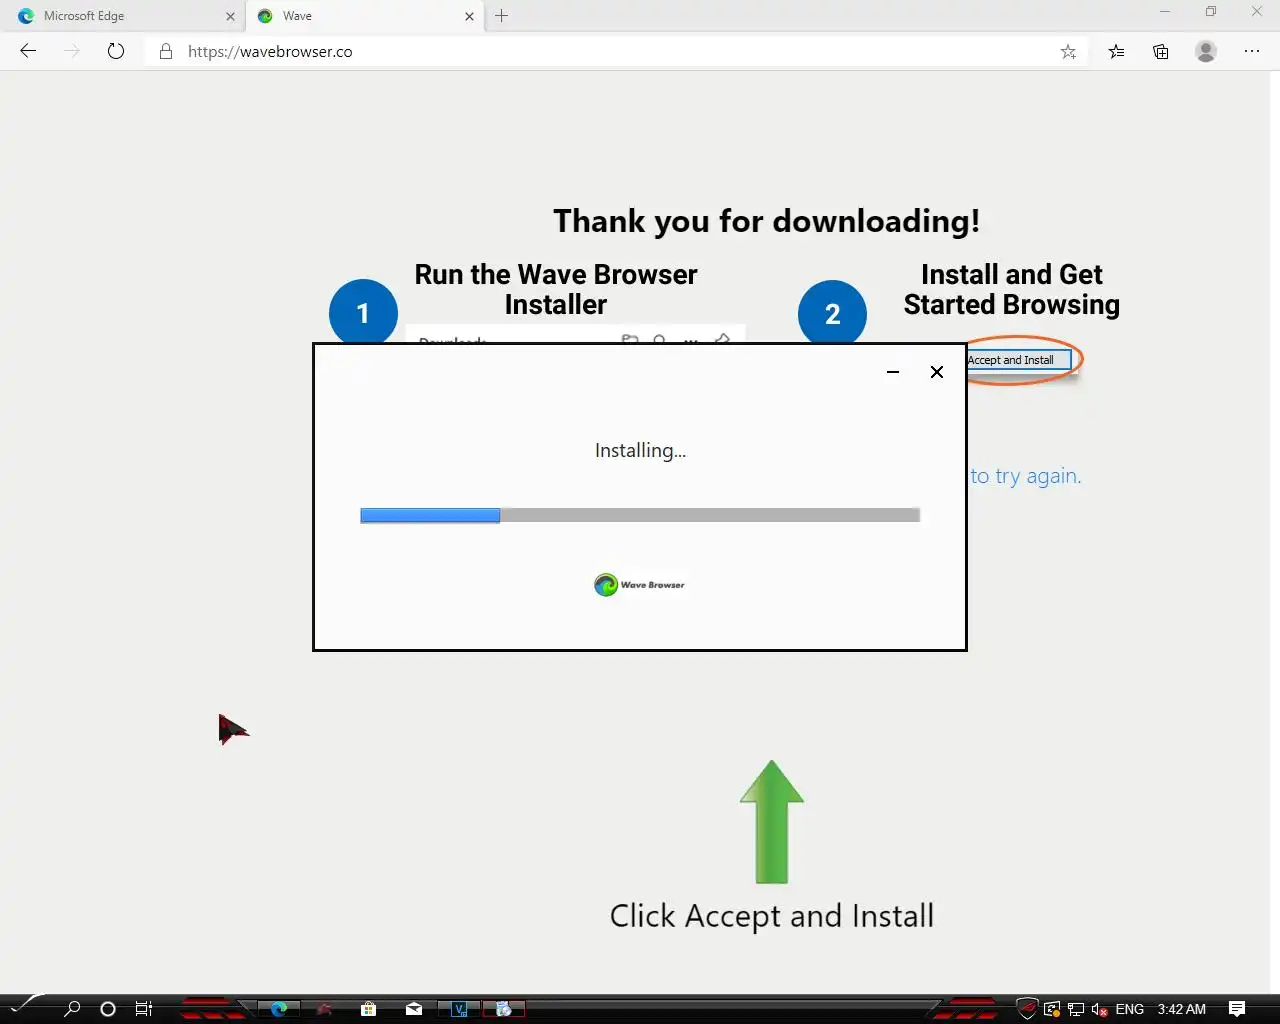Open the 3:42 AM clock flyout
The width and height of the screenshot is (1280, 1024).
(x=1182, y=1009)
